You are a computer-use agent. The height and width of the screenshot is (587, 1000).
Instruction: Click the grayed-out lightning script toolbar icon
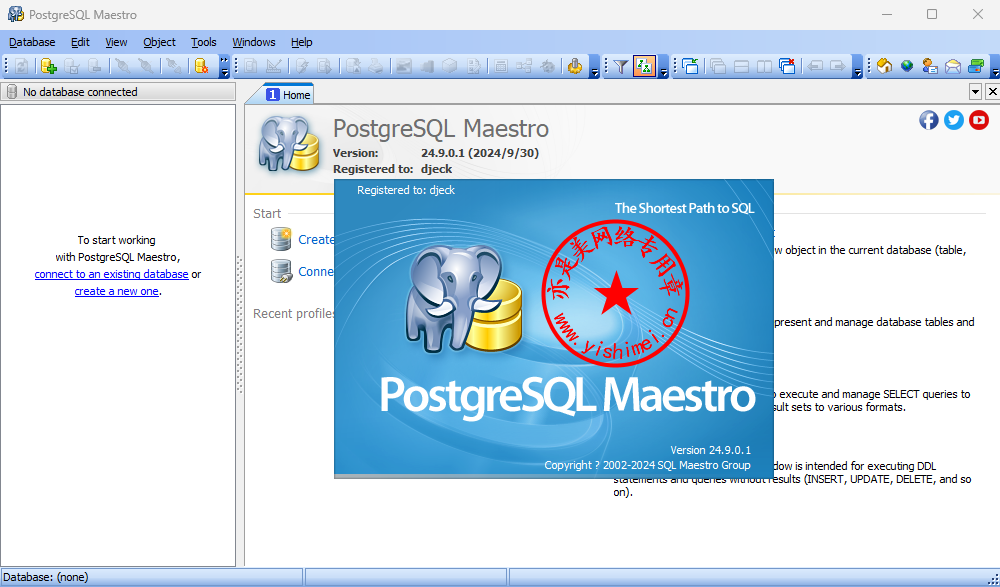click(302, 66)
